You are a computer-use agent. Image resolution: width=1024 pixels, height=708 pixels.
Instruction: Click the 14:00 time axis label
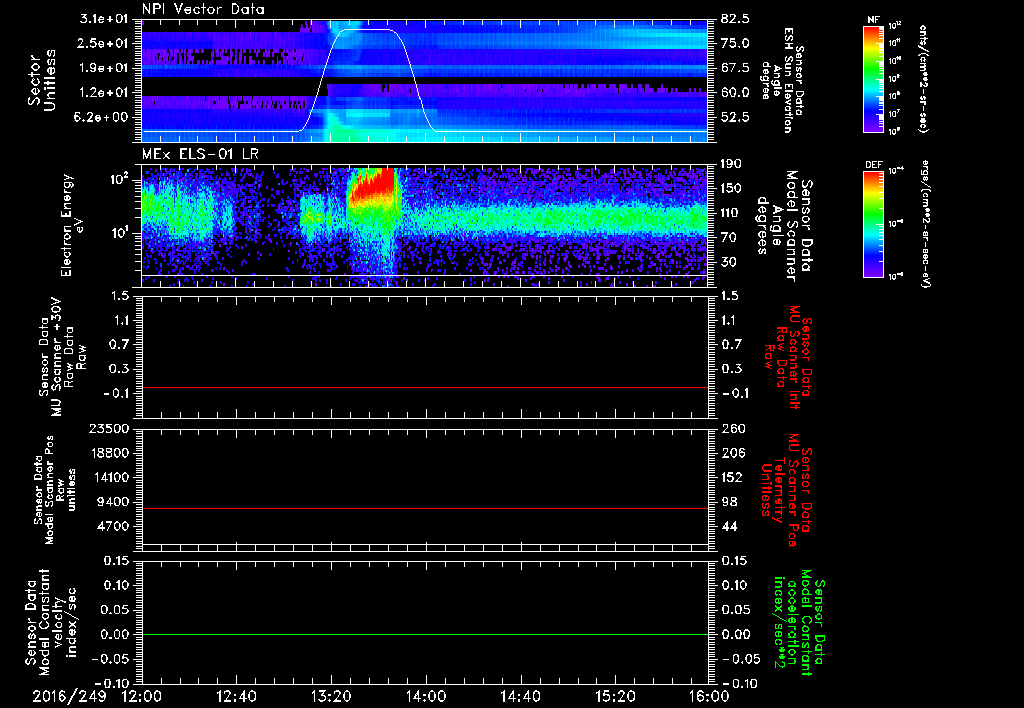pyautogui.click(x=426, y=697)
